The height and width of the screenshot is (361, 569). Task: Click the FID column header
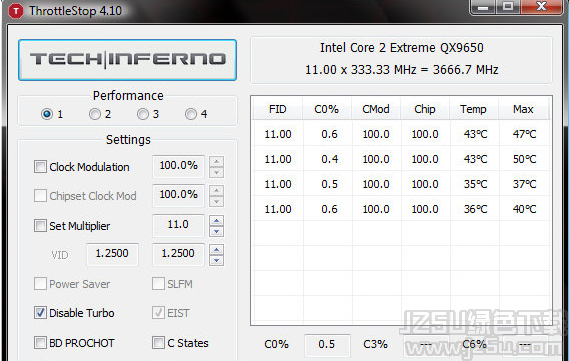278,109
